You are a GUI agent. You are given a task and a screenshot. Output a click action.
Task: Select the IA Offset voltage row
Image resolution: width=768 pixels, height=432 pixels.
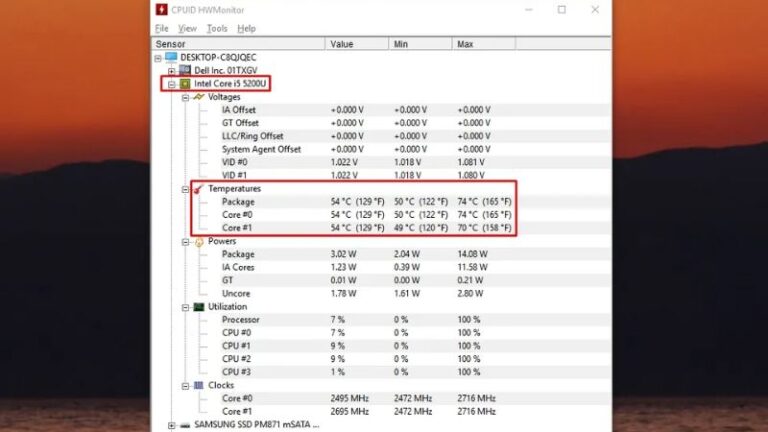click(x=382, y=110)
